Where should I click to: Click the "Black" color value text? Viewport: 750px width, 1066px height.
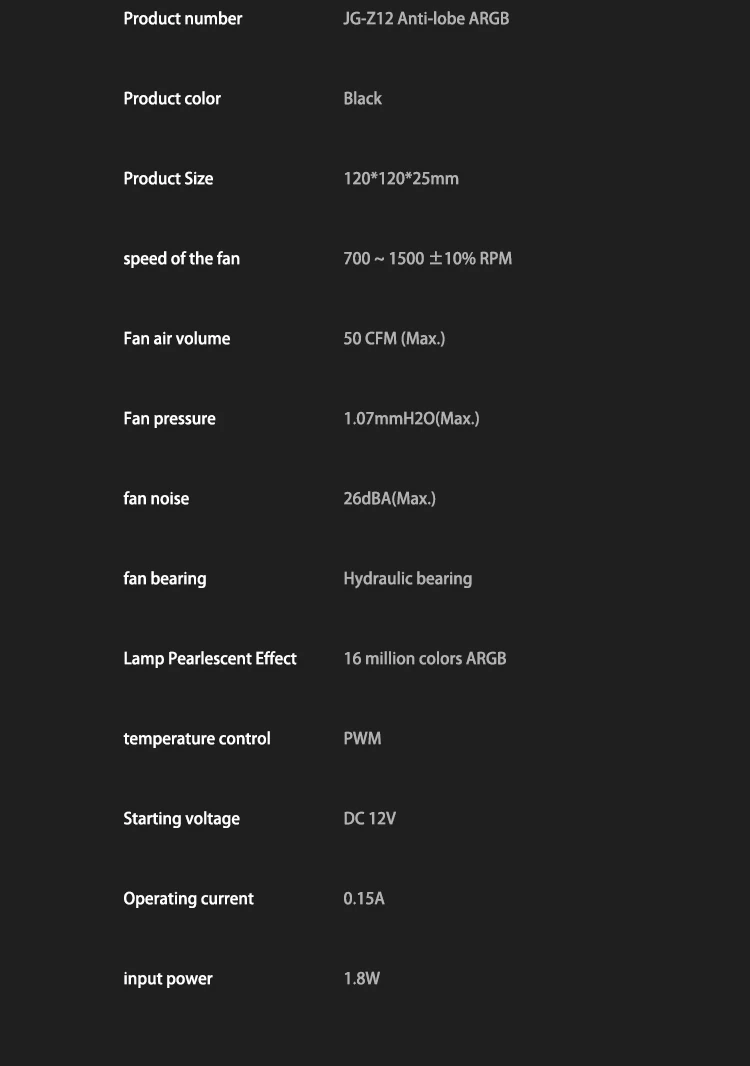pos(362,99)
